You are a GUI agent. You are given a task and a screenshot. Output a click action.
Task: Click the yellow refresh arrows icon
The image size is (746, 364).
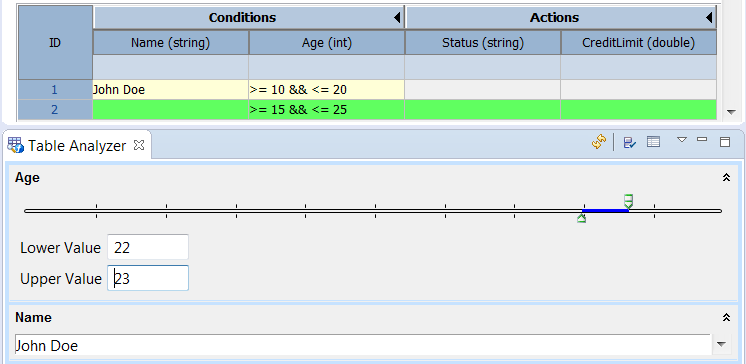(x=599, y=142)
